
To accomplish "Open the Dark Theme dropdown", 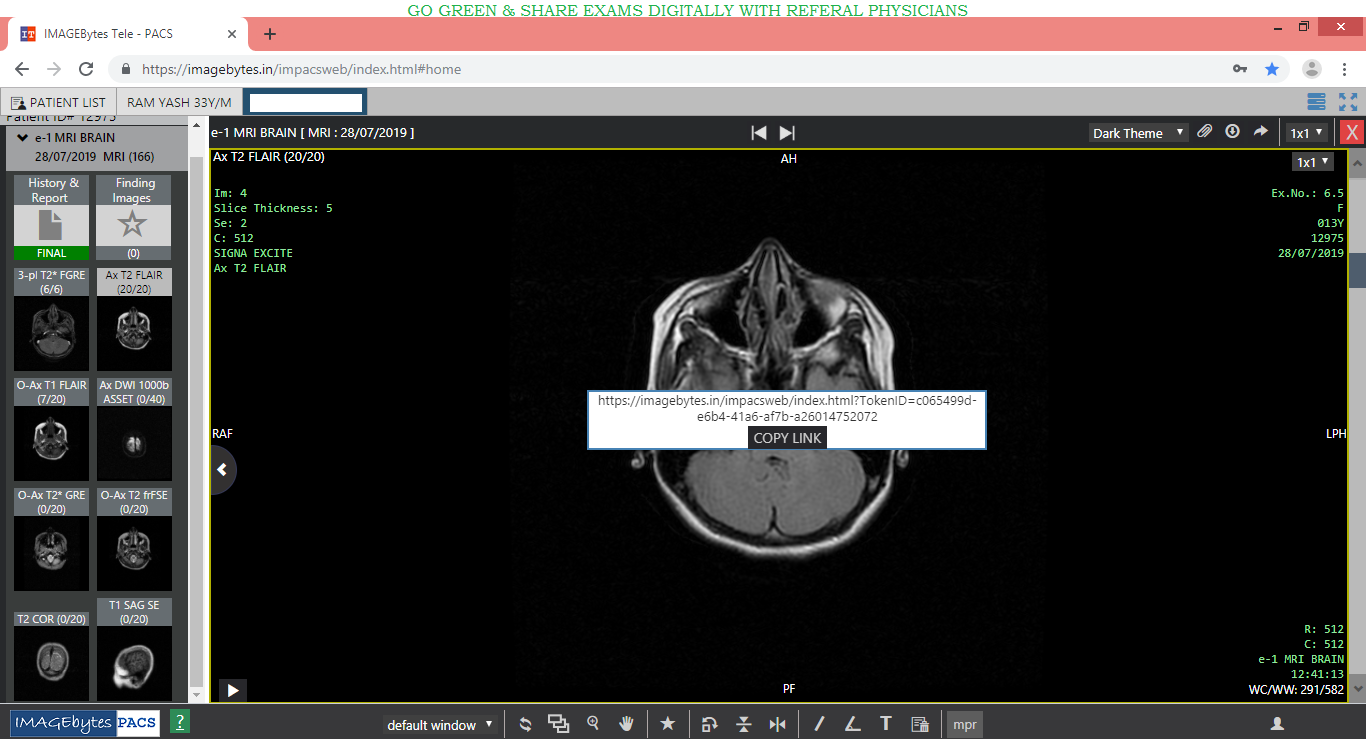I will point(1138,133).
